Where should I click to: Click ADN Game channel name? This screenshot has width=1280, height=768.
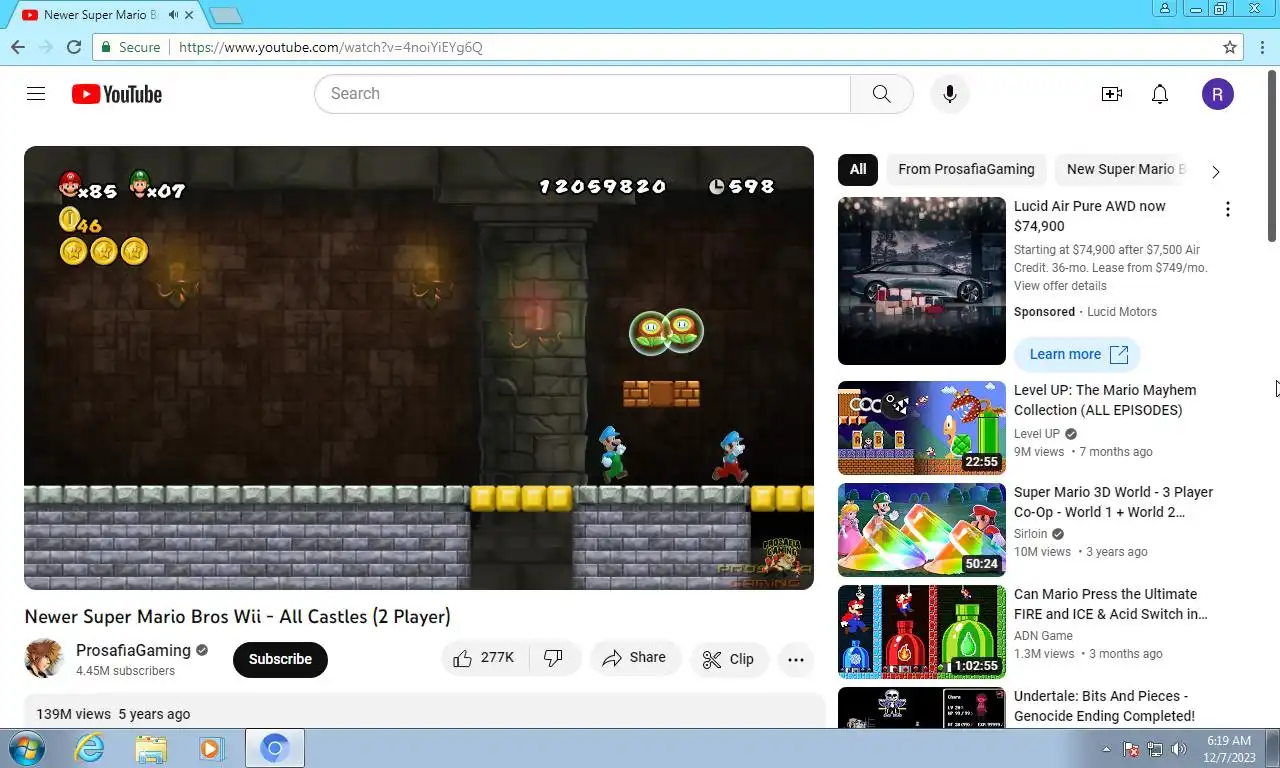click(x=1043, y=636)
